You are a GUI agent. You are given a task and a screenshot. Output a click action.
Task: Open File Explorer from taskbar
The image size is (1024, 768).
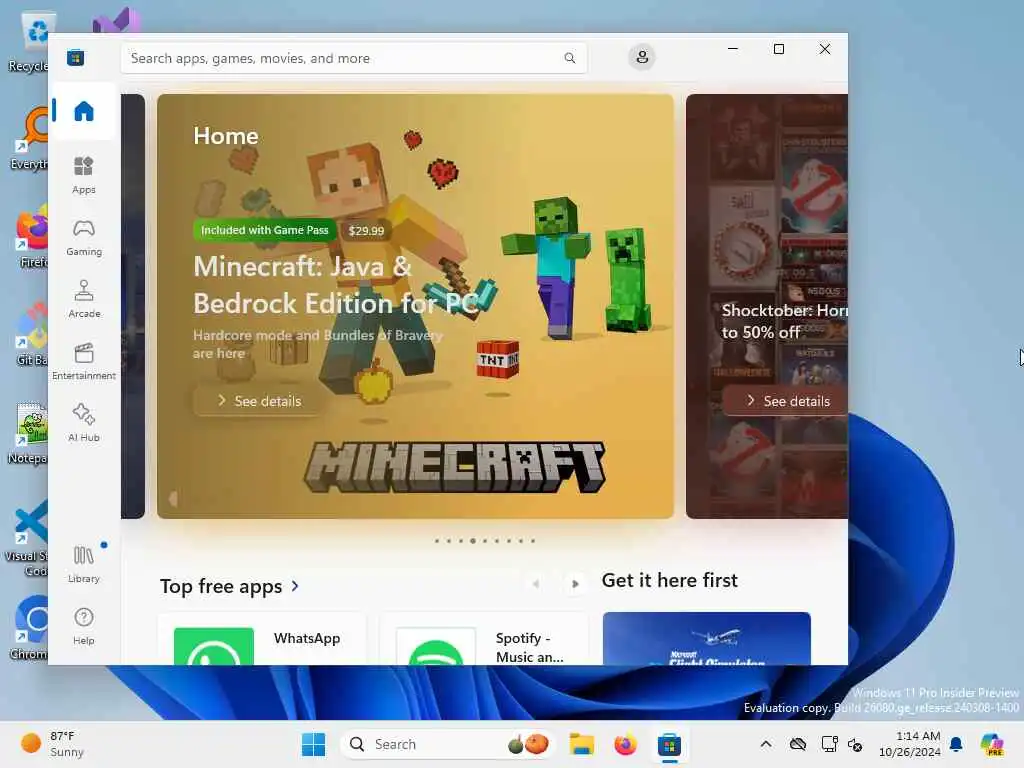click(581, 744)
